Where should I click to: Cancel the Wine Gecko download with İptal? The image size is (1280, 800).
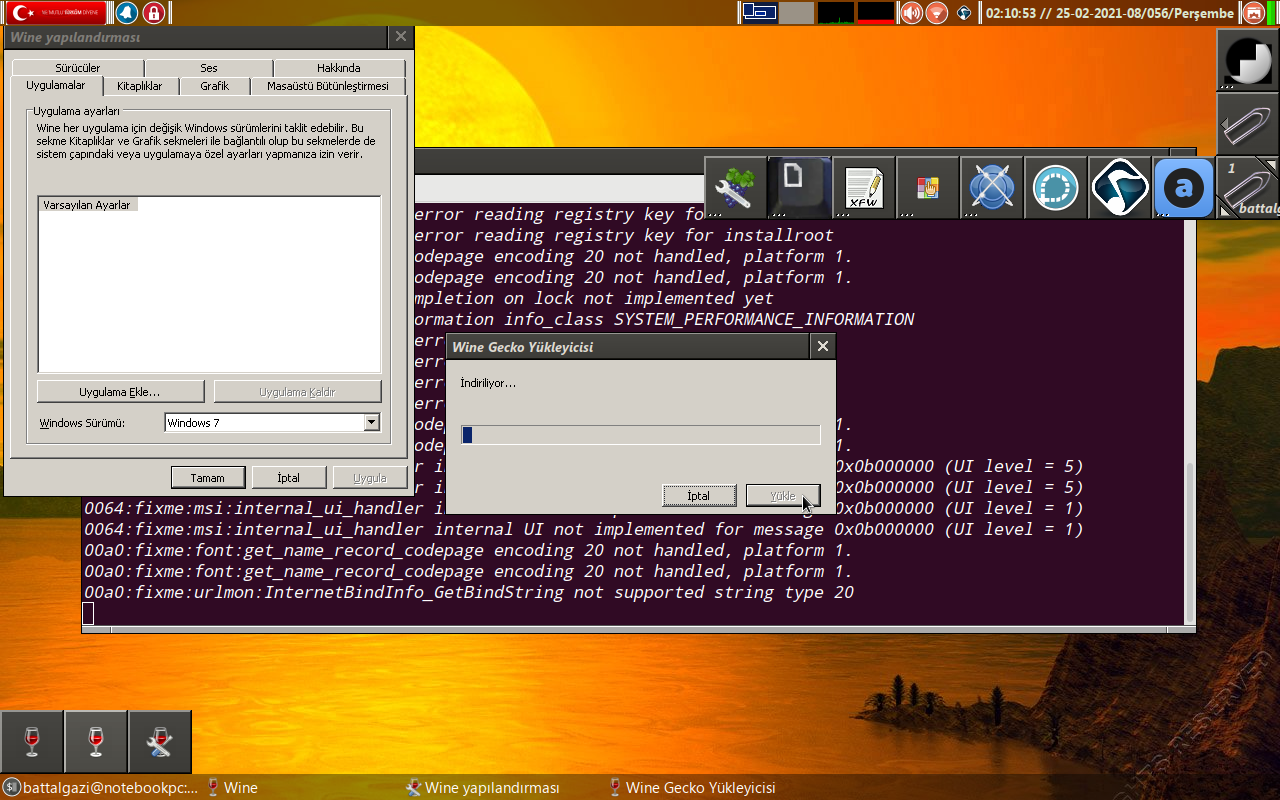tap(699, 496)
